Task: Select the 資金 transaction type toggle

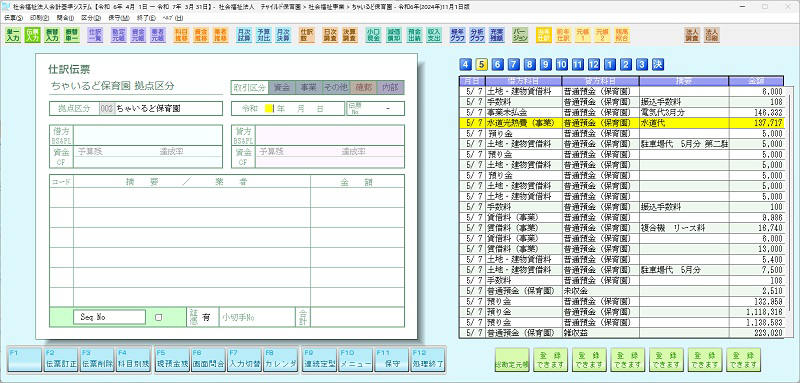Action: [282, 87]
